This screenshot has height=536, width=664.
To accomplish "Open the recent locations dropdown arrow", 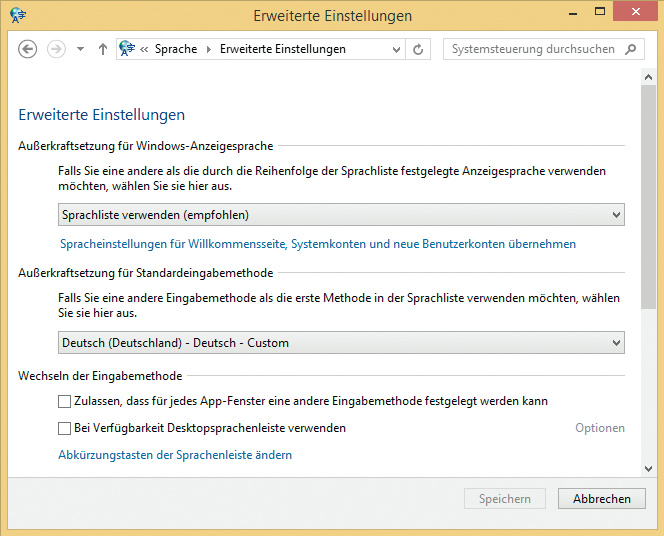I will point(80,49).
